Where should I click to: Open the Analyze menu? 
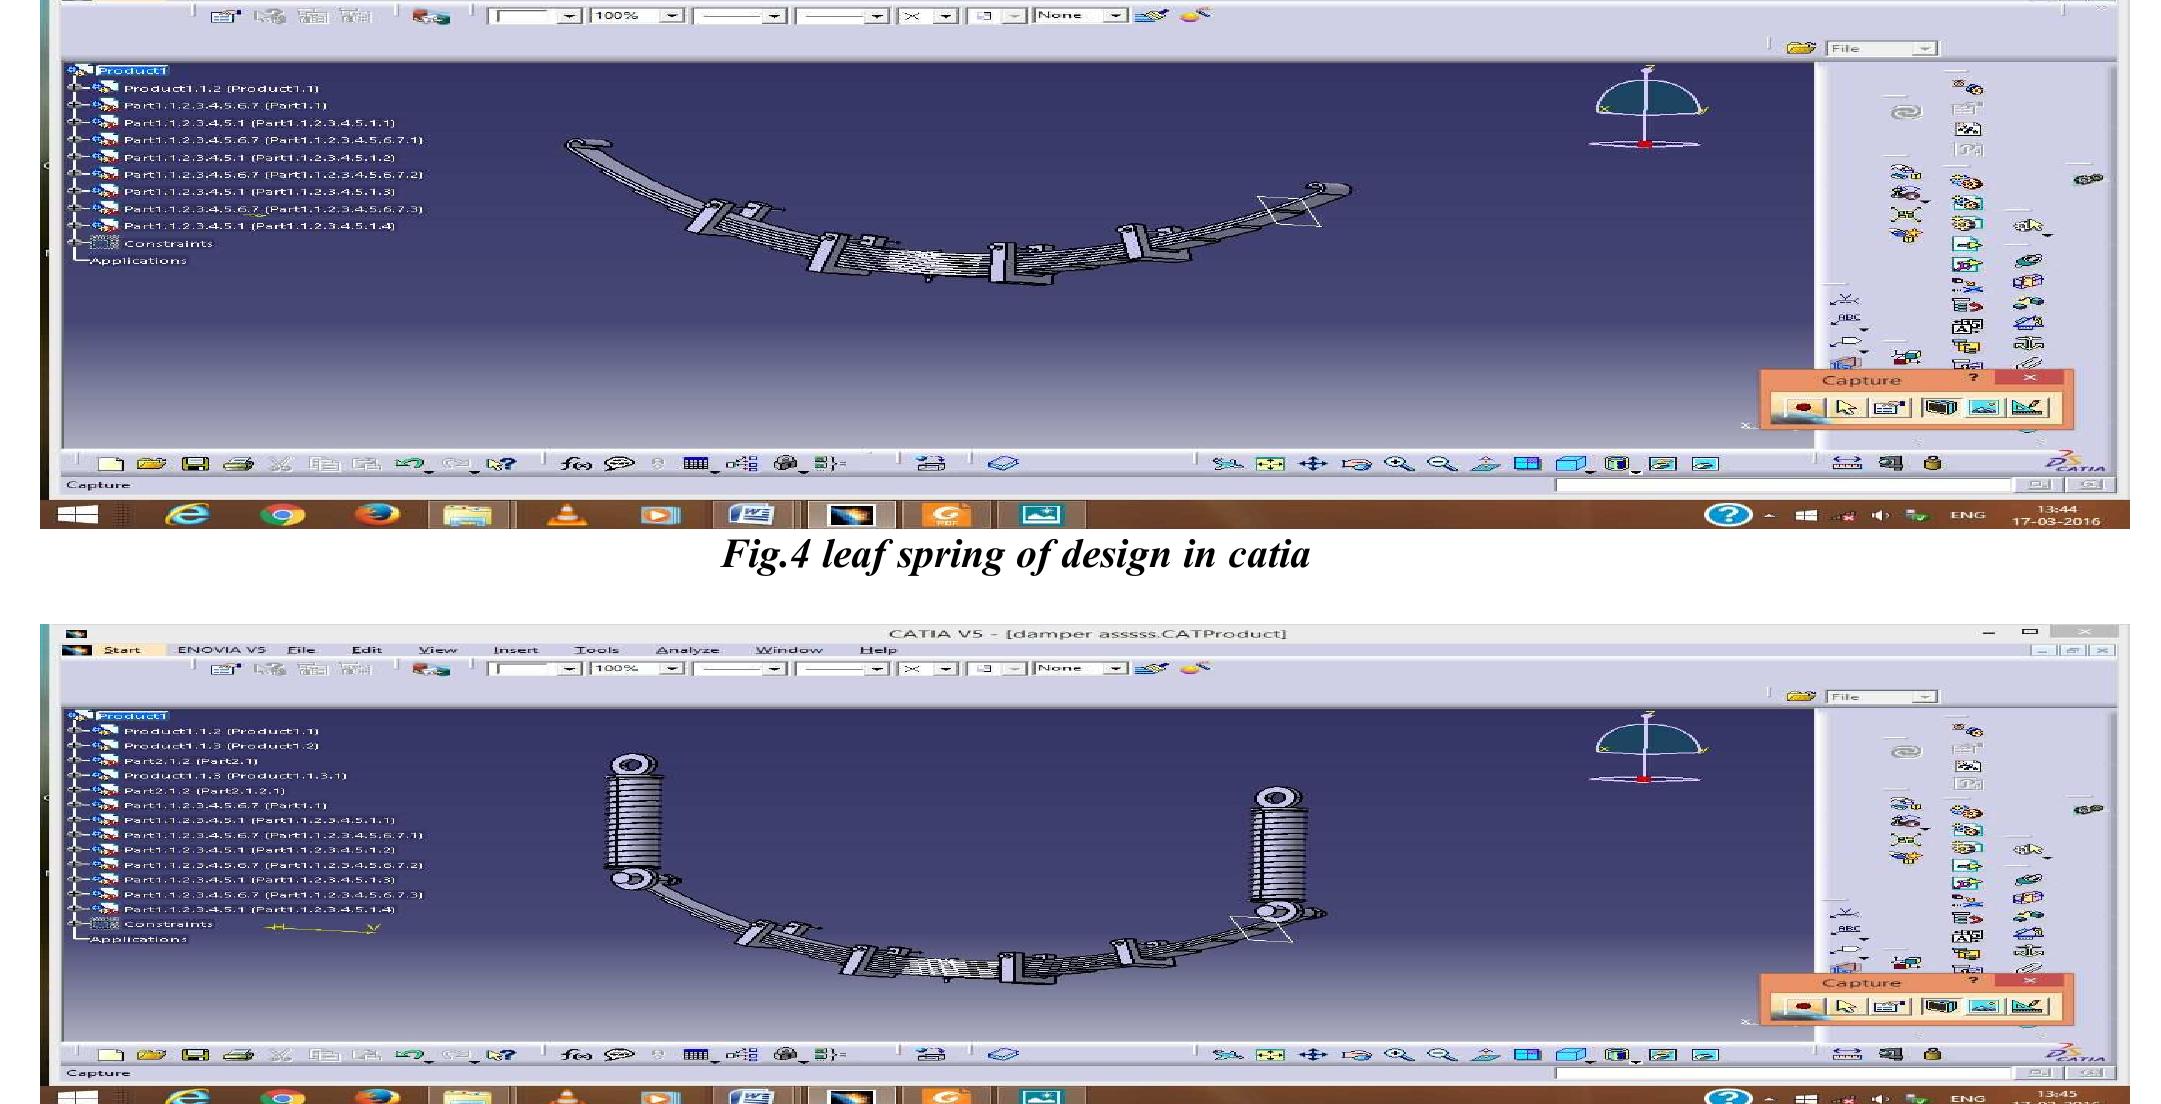point(687,650)
